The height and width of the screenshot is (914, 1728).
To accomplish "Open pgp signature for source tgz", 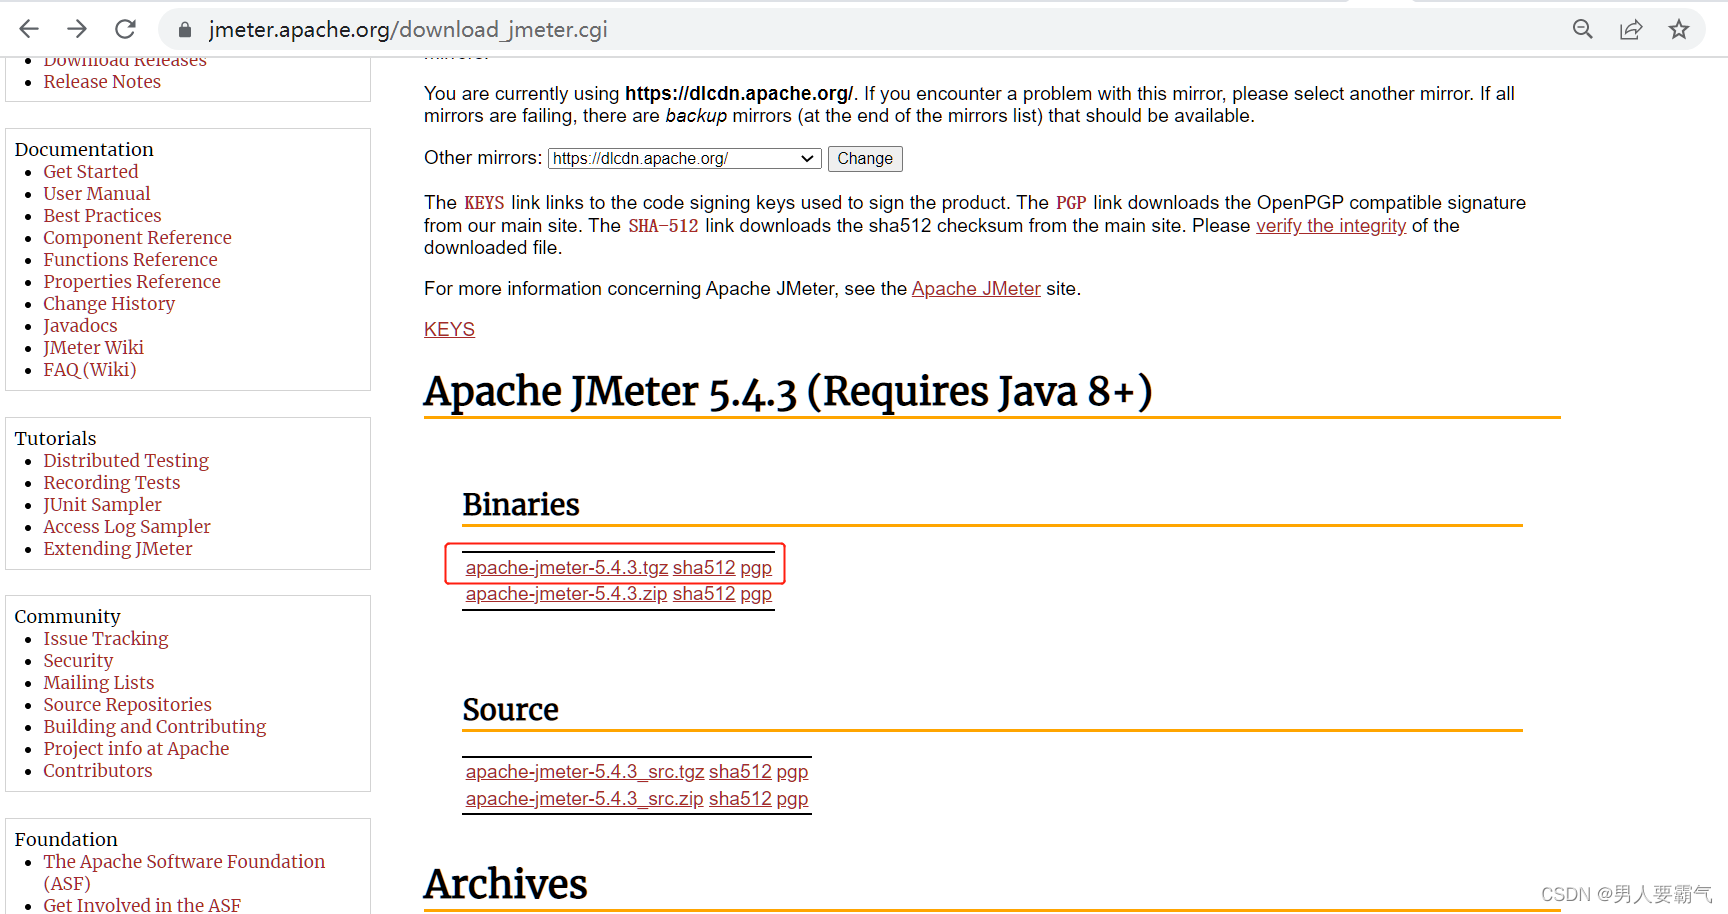I will (x=792, y=772).
